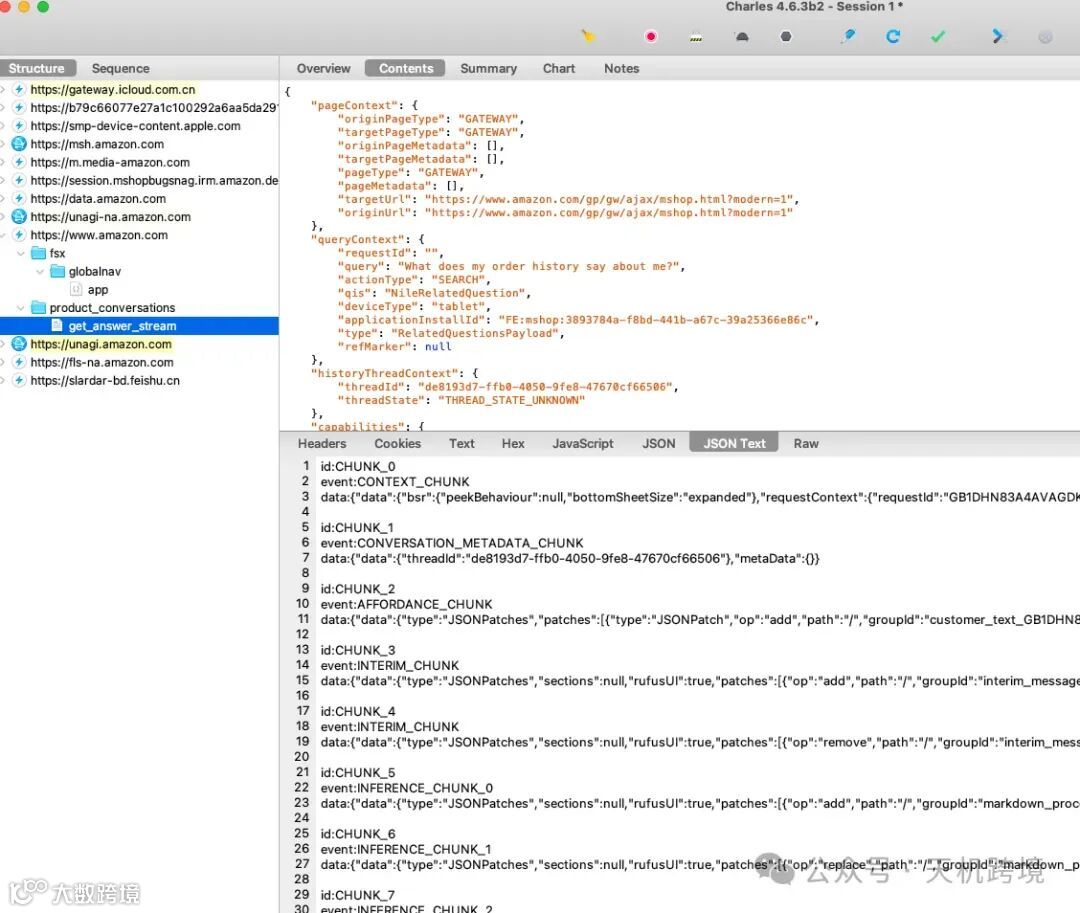The height and width of the screenshot is (913, 1080).
Task: Click the app file icon under globalnav
Action: [75, 290]
